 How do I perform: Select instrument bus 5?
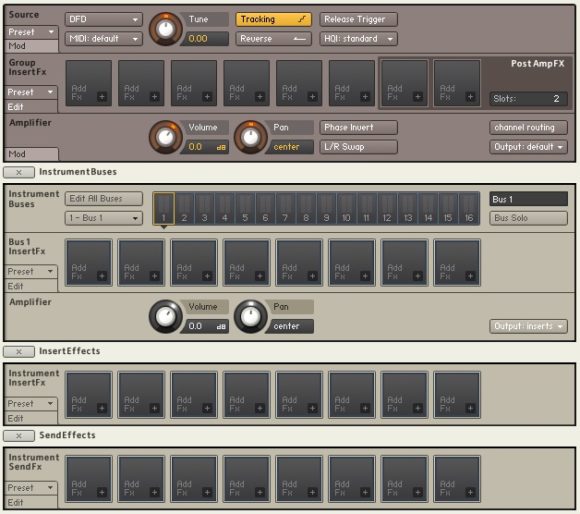click(245, 209)
